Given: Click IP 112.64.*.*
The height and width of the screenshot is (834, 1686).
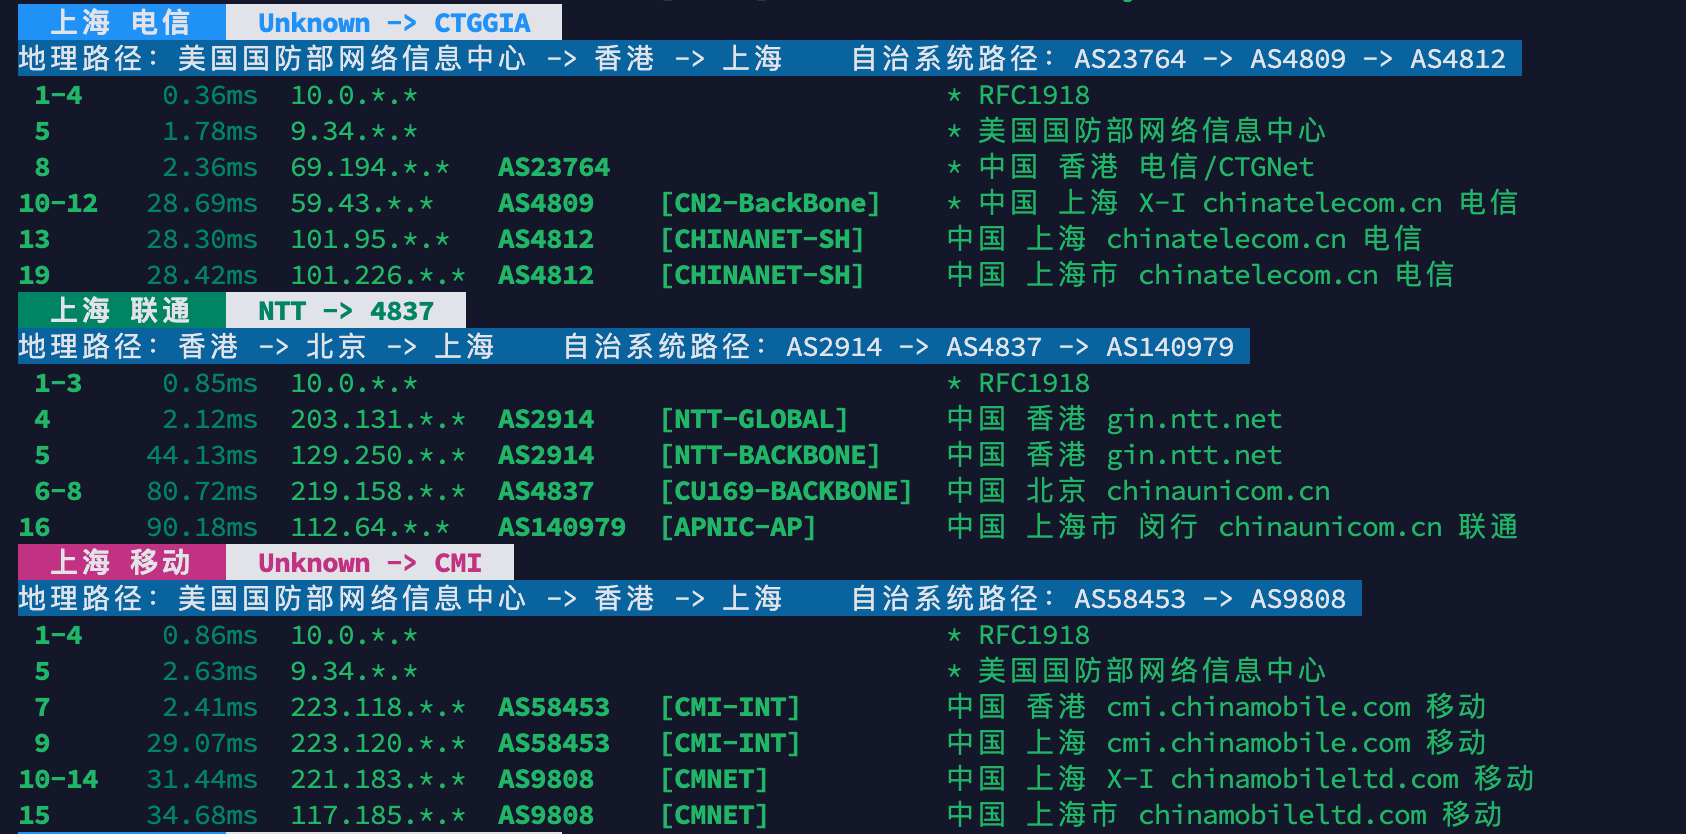Looking at the screenshot, I should 370,526.
